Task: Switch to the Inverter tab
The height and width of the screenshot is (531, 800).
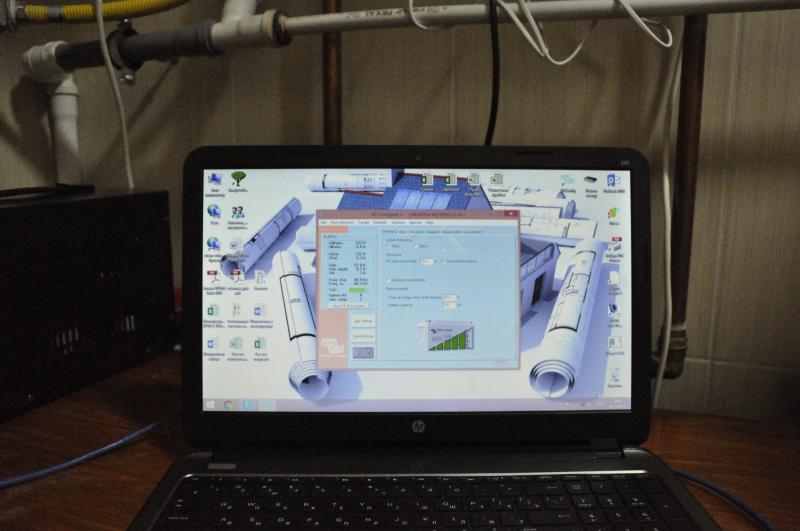Action: click(415, 231)
